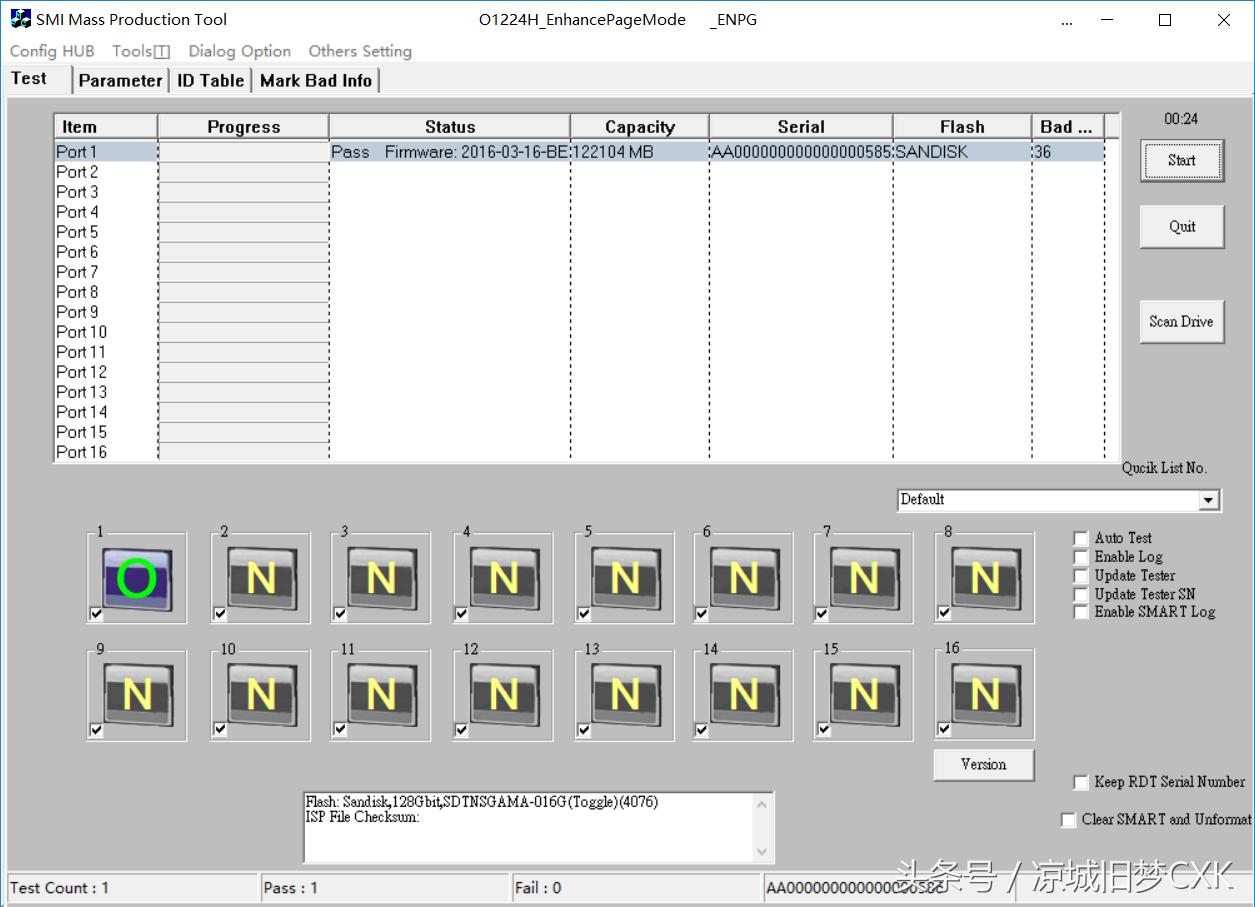Uncheck the slot 9 checkbox

coord(96,730)
